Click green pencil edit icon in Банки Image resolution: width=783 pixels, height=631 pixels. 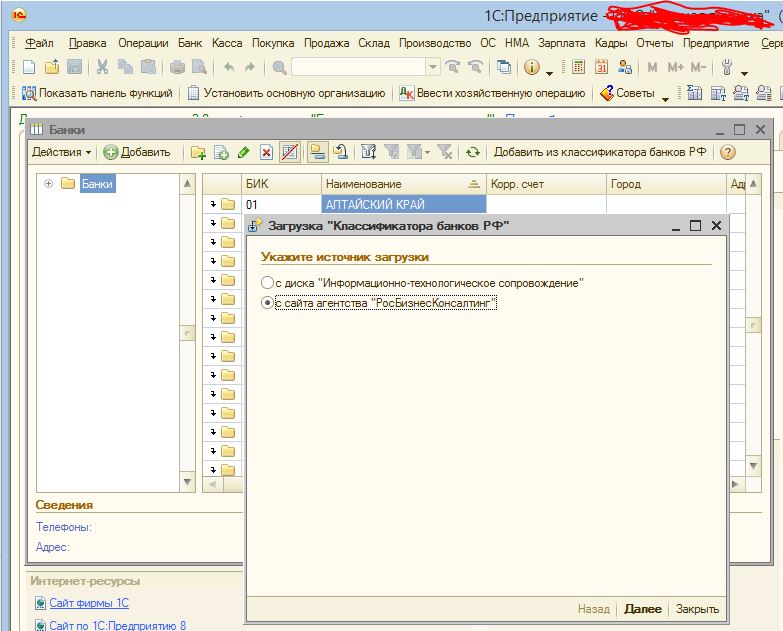(x=244, y=152)
